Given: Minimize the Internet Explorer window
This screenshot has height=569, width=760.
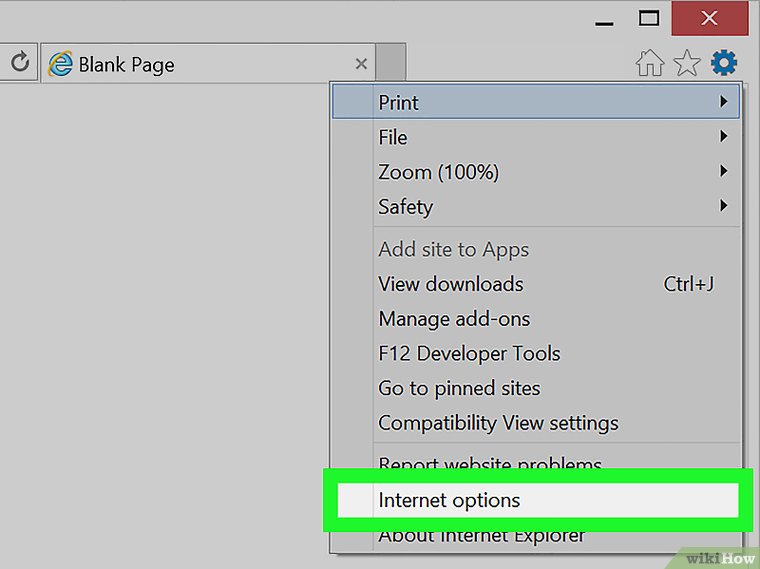Looking at the screenshot, I should [x=602, y=19].
